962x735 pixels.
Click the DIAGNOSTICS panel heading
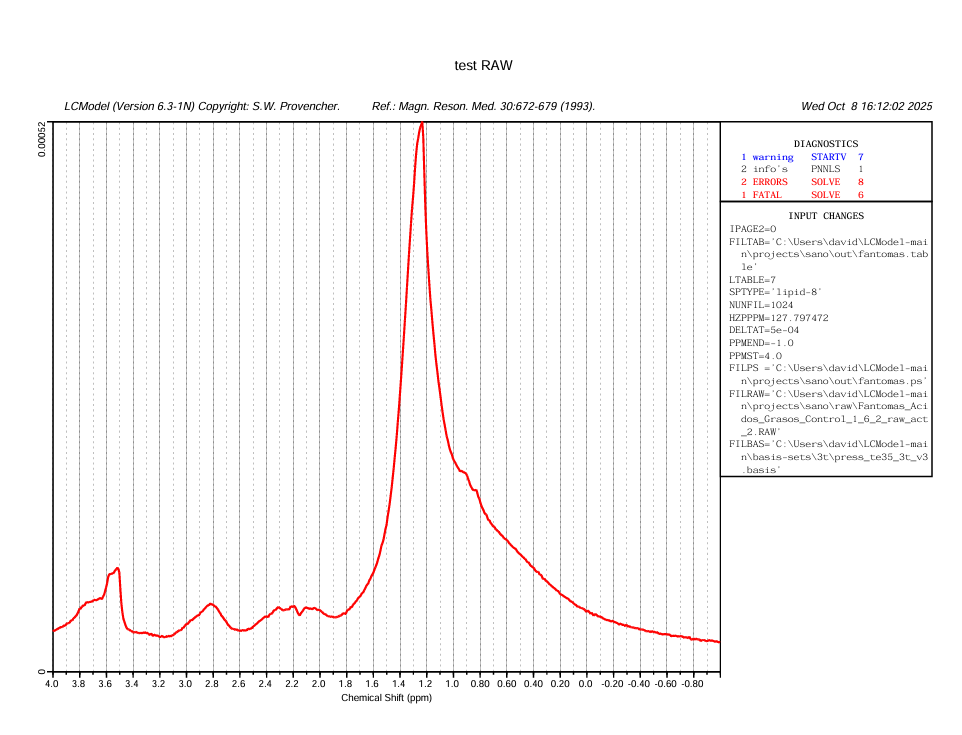coord(825,144)
